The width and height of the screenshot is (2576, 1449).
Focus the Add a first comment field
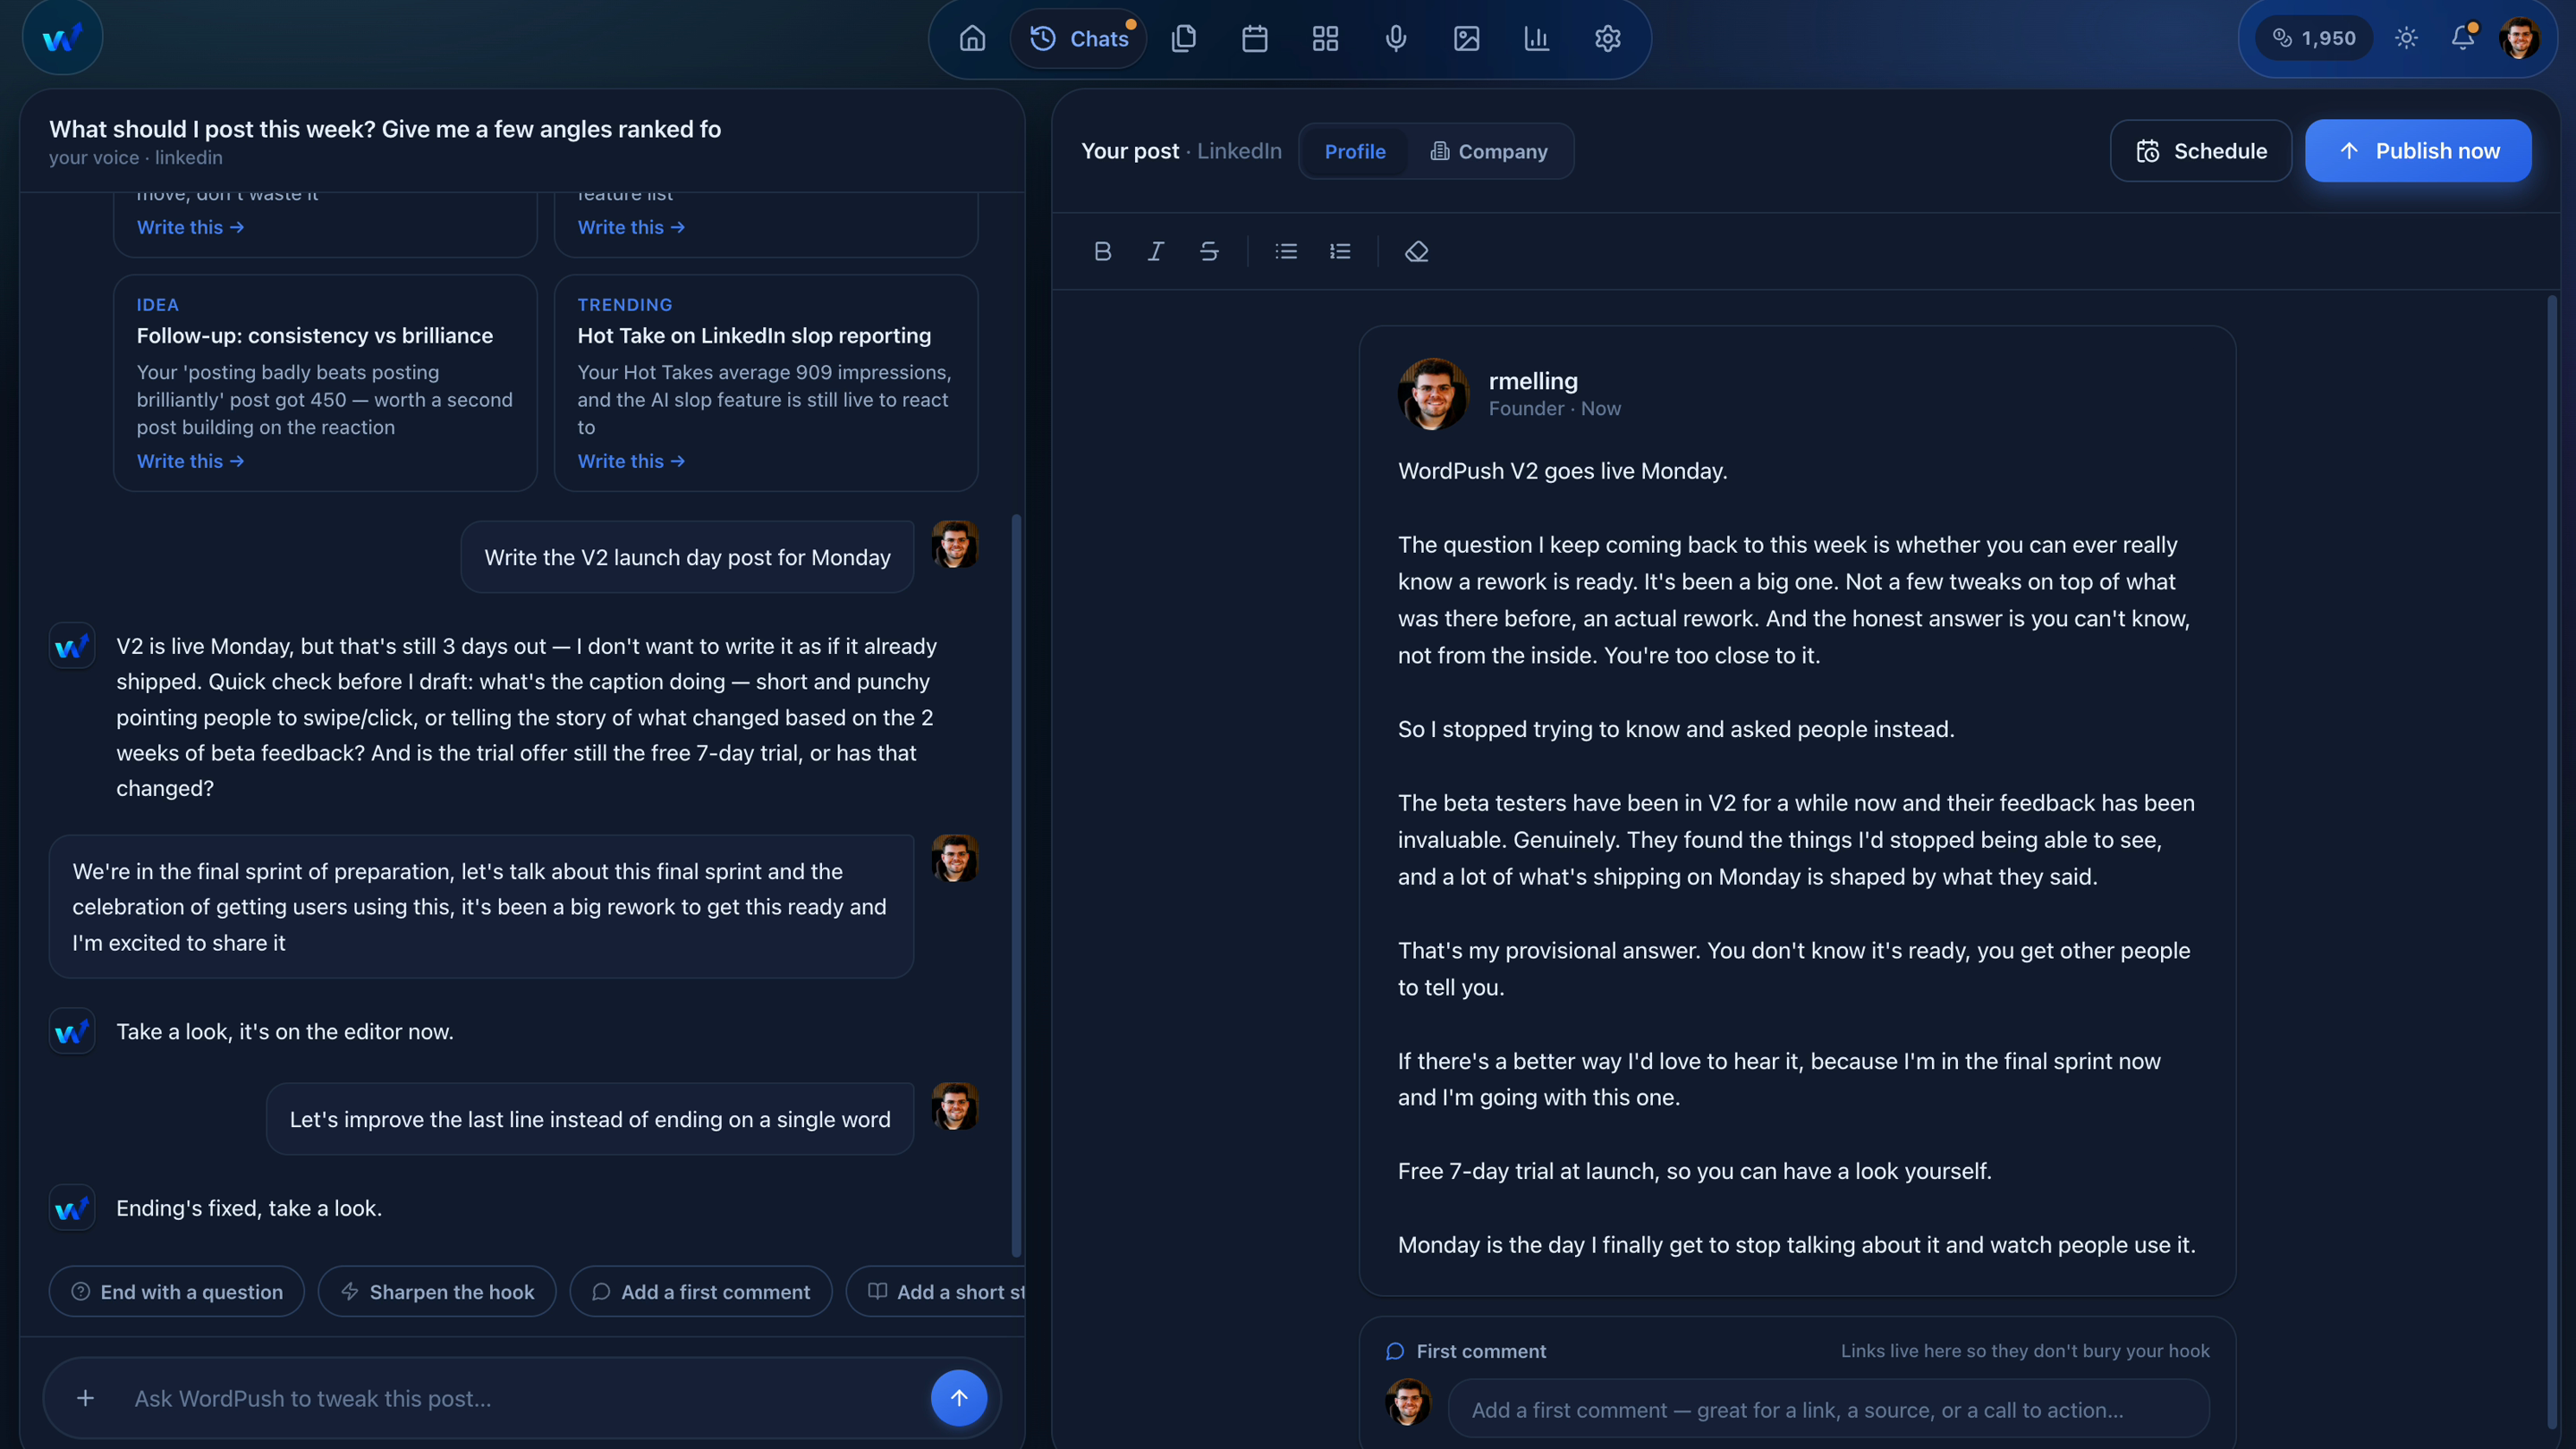pyautogui.click(x=1829, y=1410)
